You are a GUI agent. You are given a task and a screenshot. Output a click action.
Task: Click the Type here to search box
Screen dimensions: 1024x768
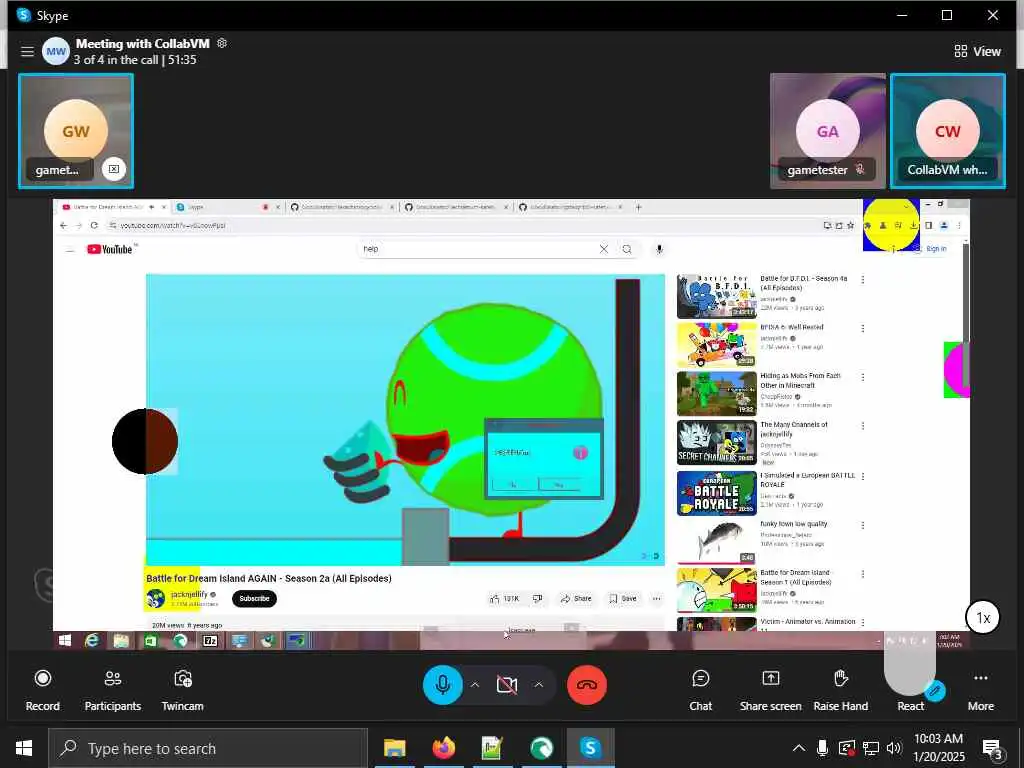(x=208, y=748)
